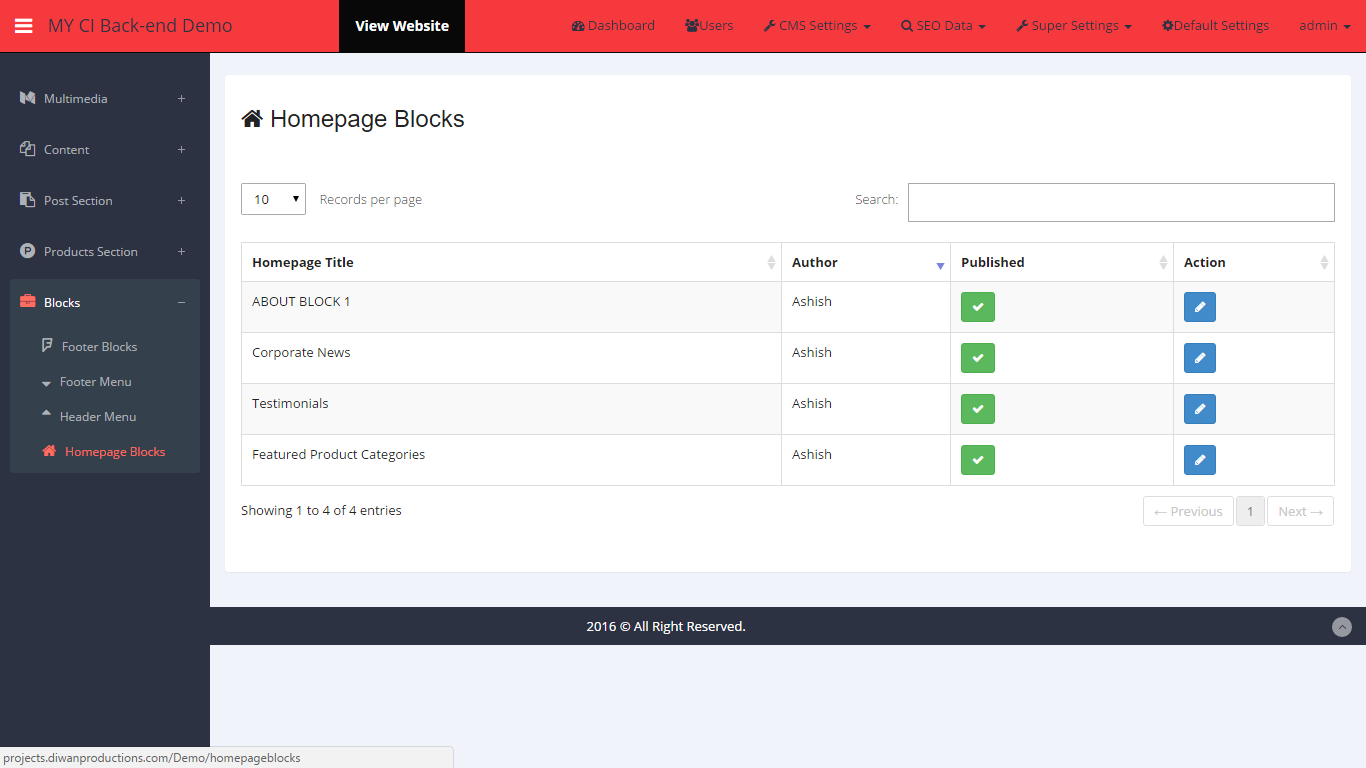Viewport: 1366px width, 768px height.
Task: Open the CMS Settings dropdown
Action: click(816, 25)
